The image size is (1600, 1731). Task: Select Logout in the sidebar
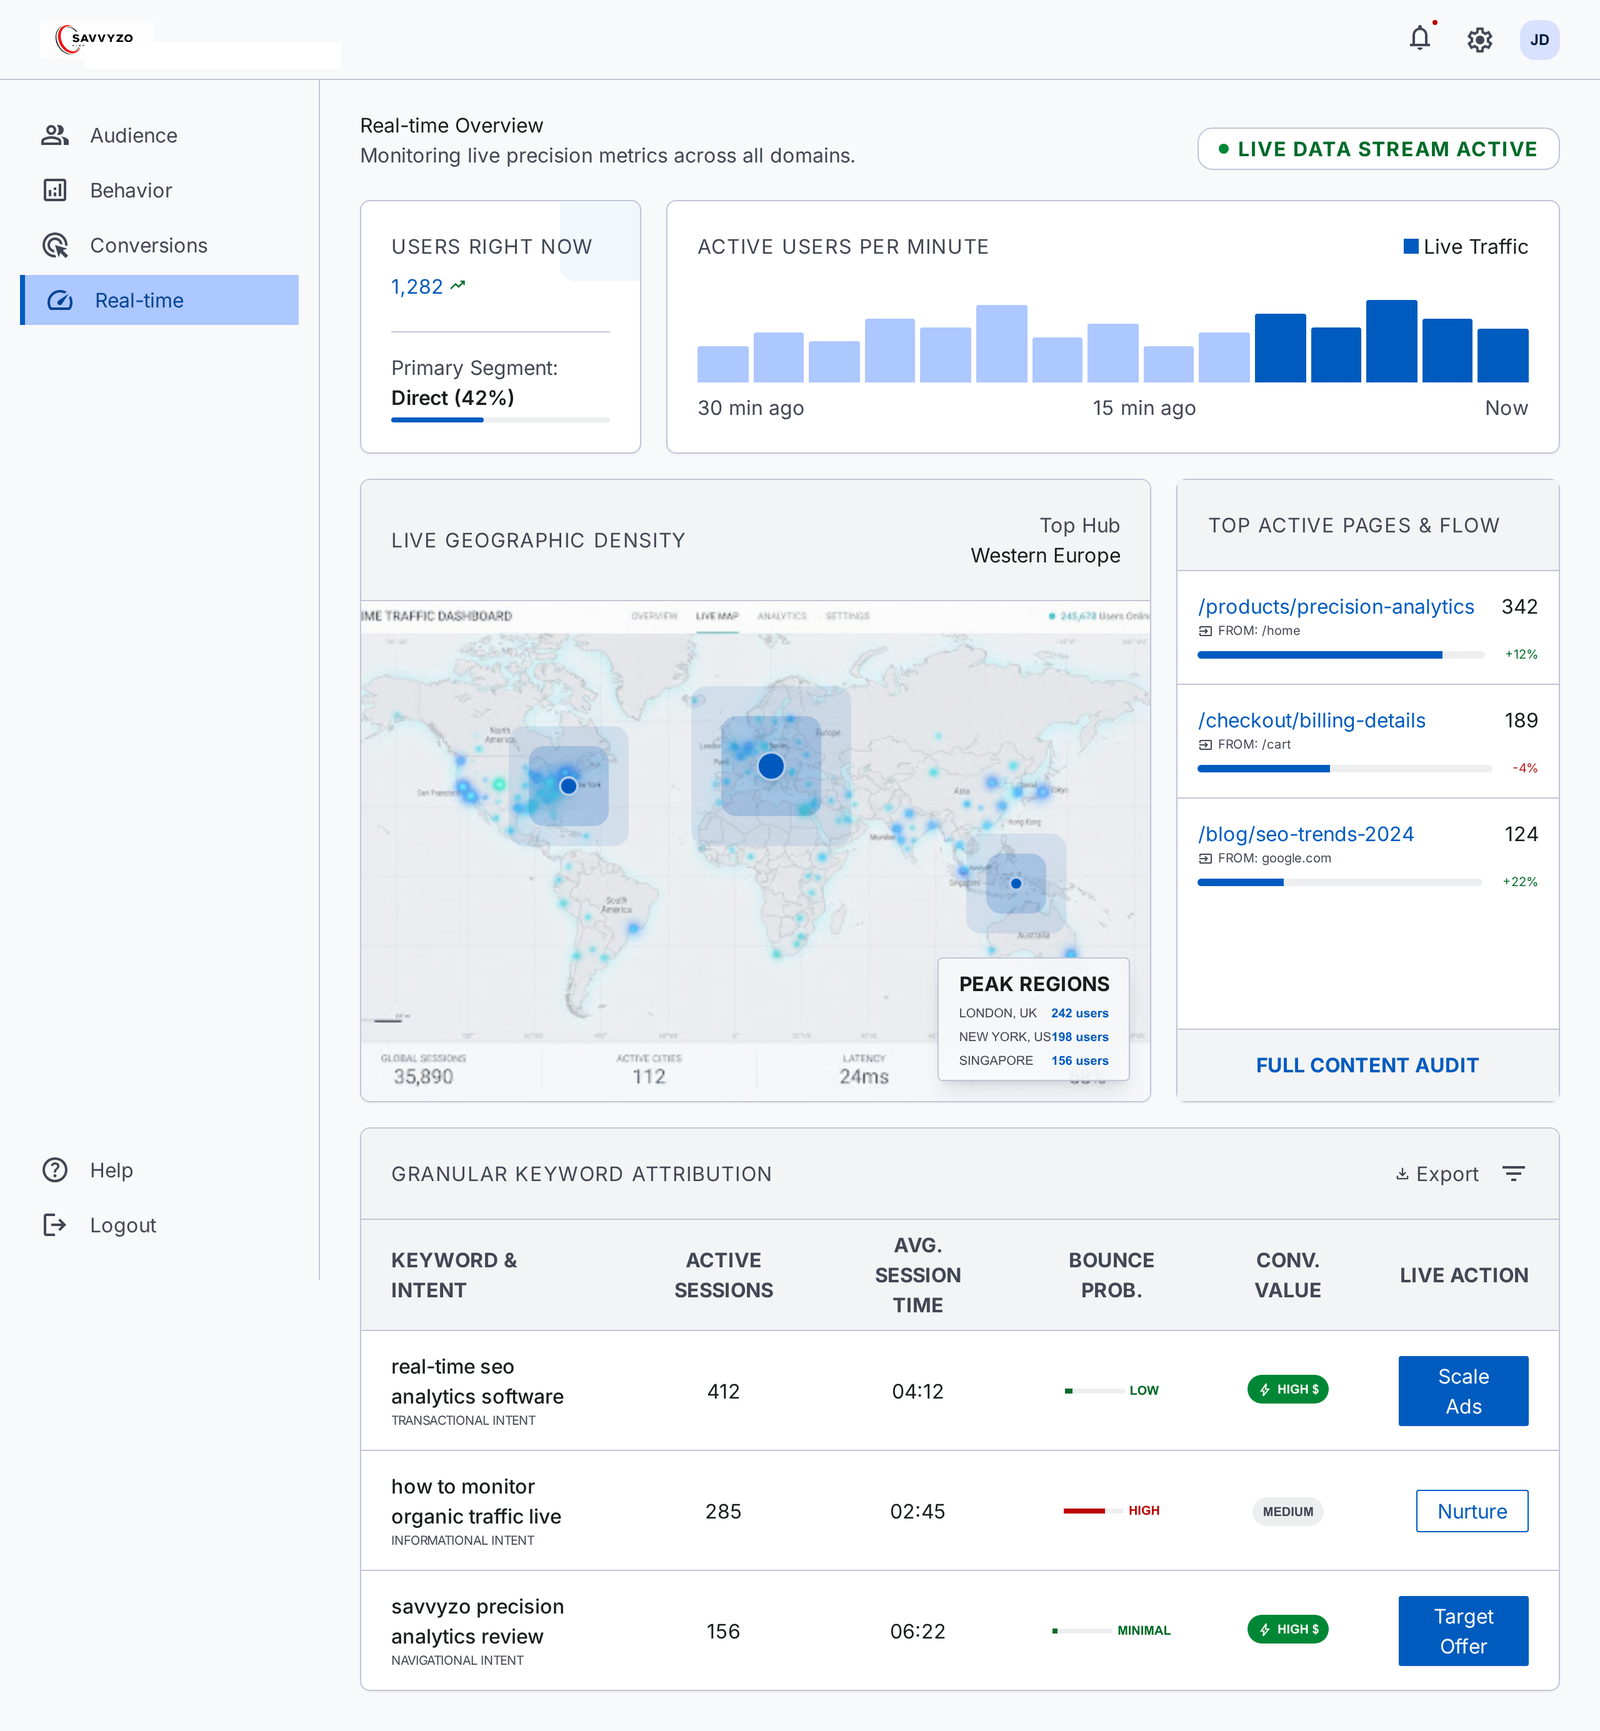click(160, 1225)
